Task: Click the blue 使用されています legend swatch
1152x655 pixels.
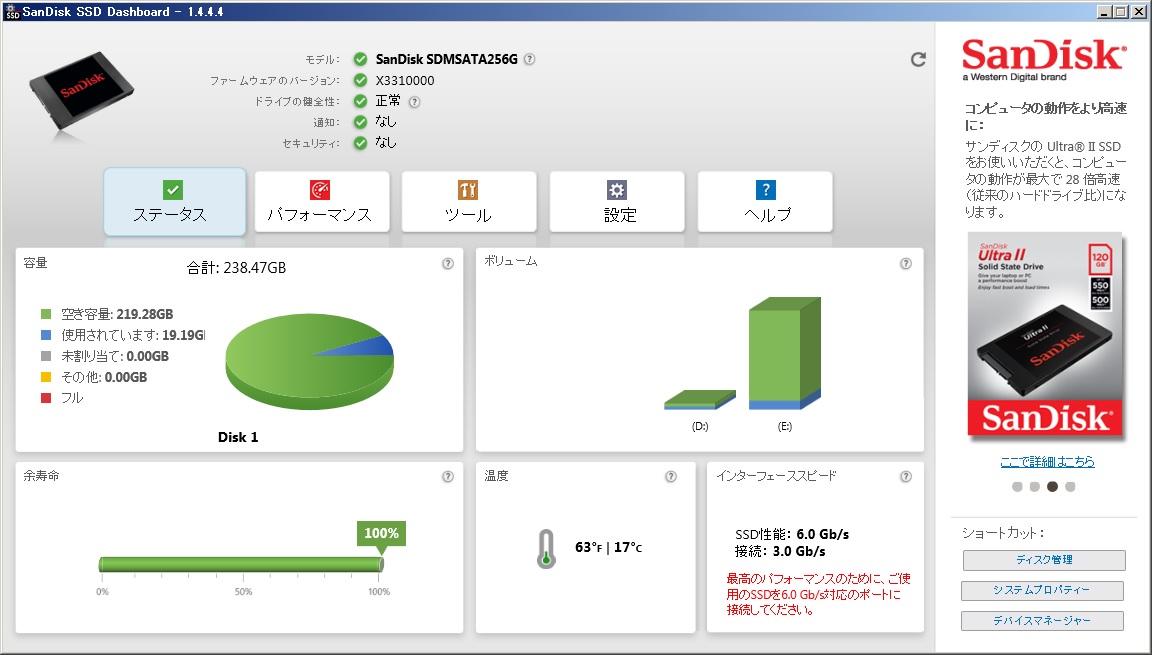Action: click(46, 335)
